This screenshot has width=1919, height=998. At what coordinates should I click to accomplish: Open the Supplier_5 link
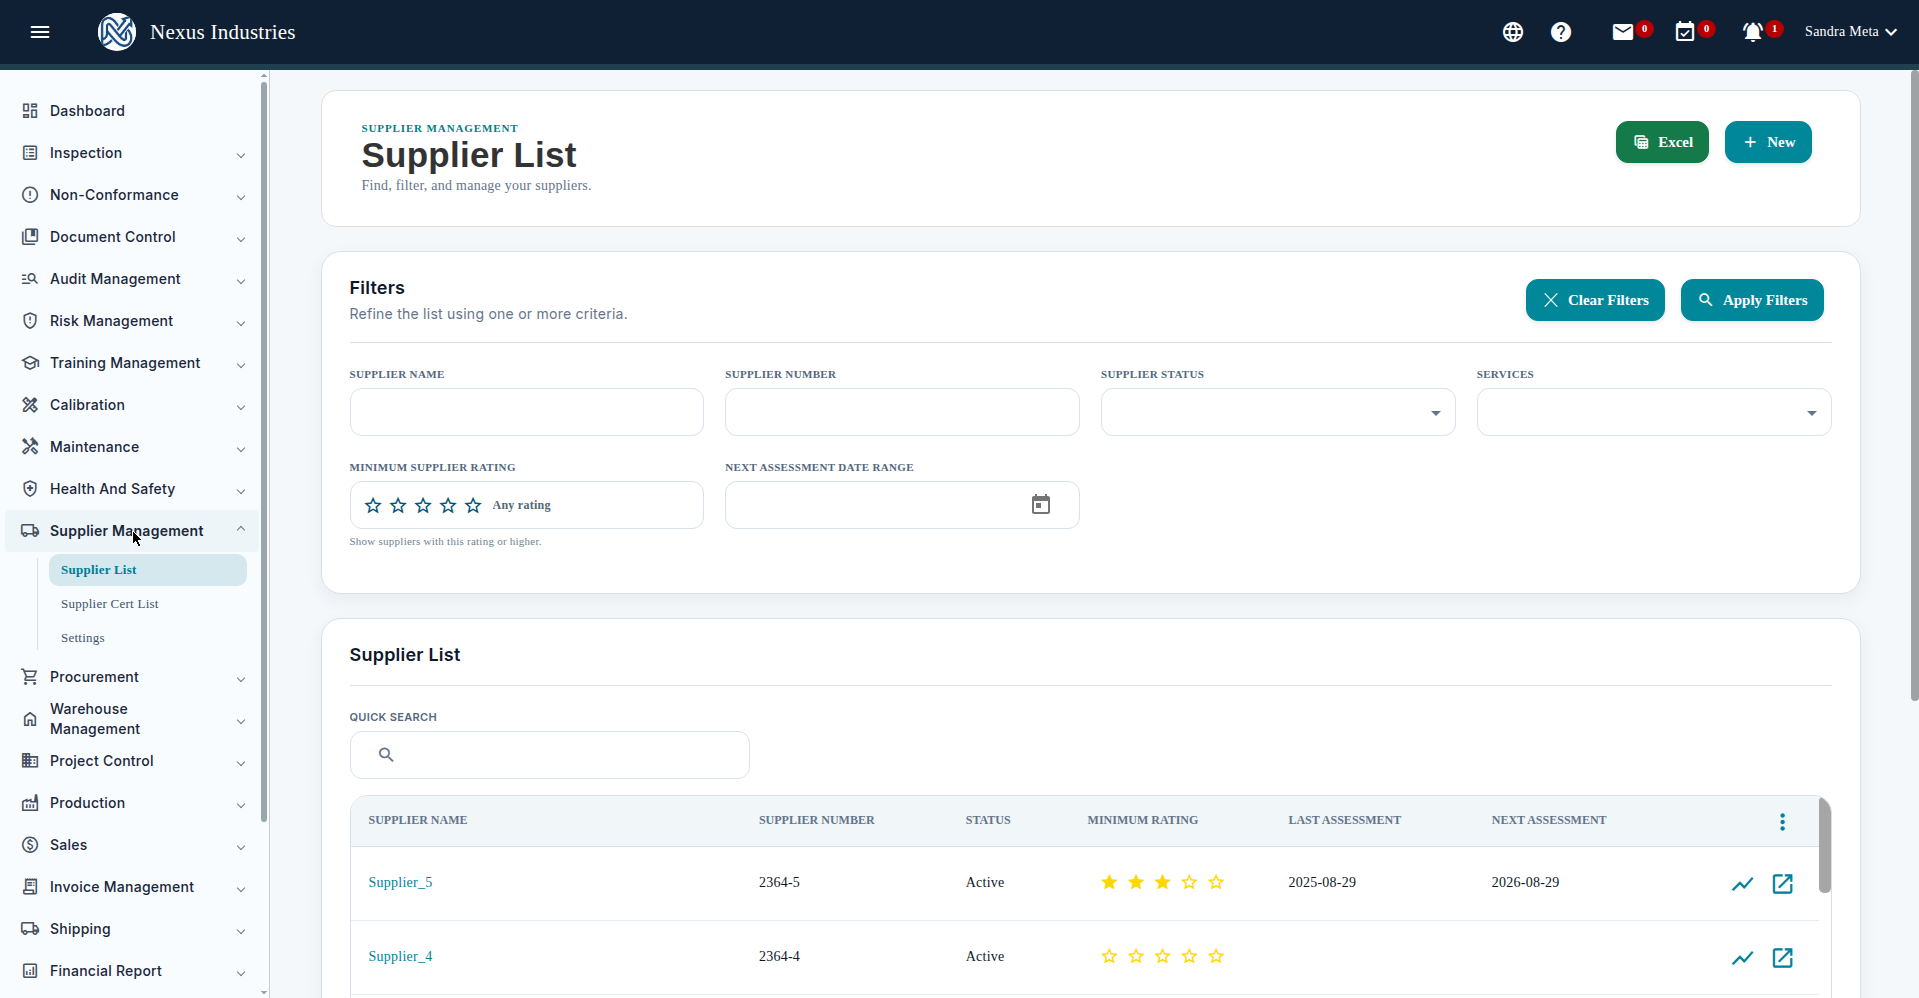[x=400, y=882]
